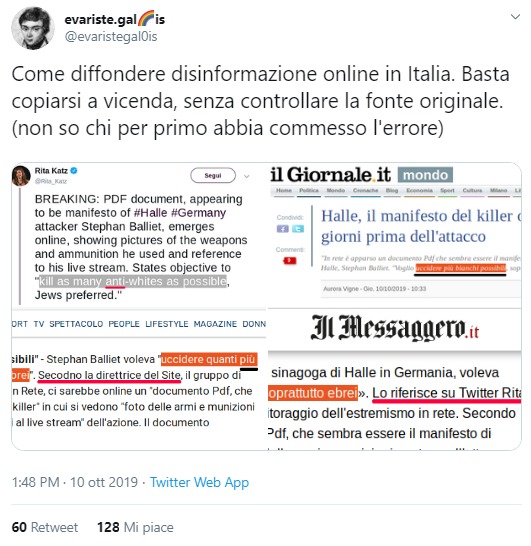The height and width of the screenshot is (546, 531).
Task: Click the Il Messaggero.it logo
Action: click(x=395, y=327)
